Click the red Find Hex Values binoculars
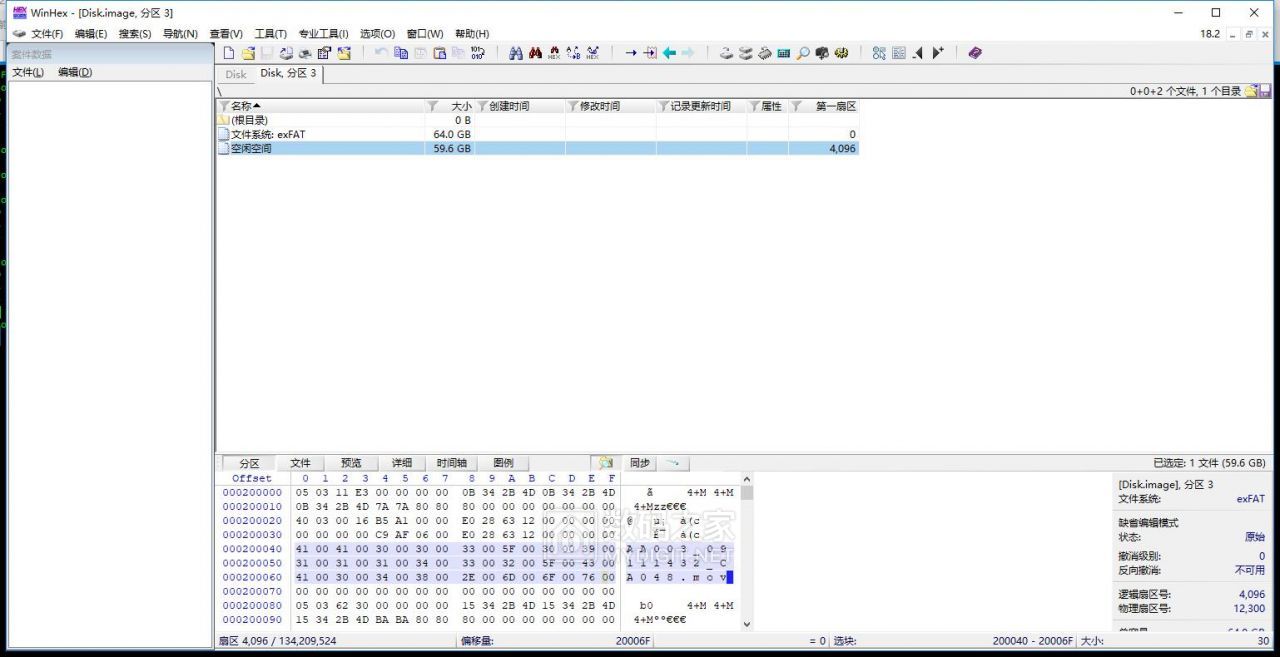 pos(535,53)
